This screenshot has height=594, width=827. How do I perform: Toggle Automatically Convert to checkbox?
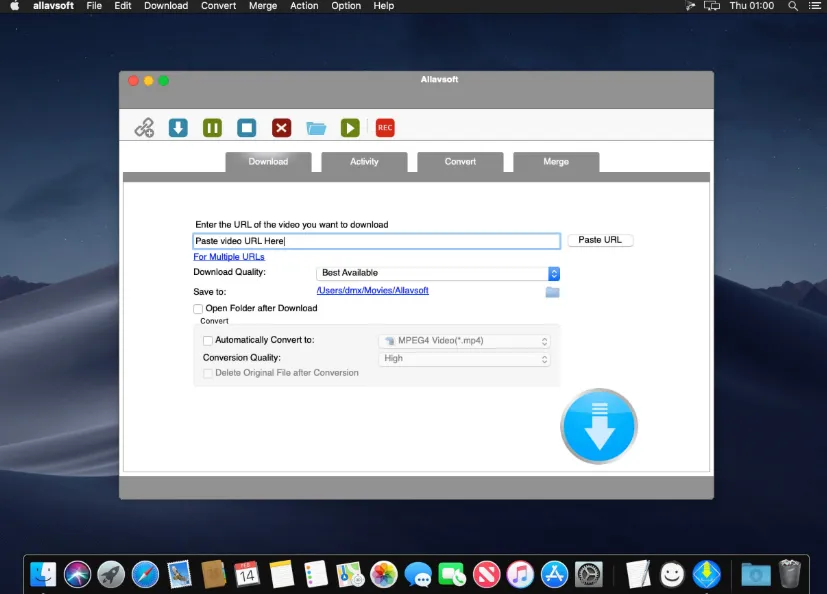[208, 341]
